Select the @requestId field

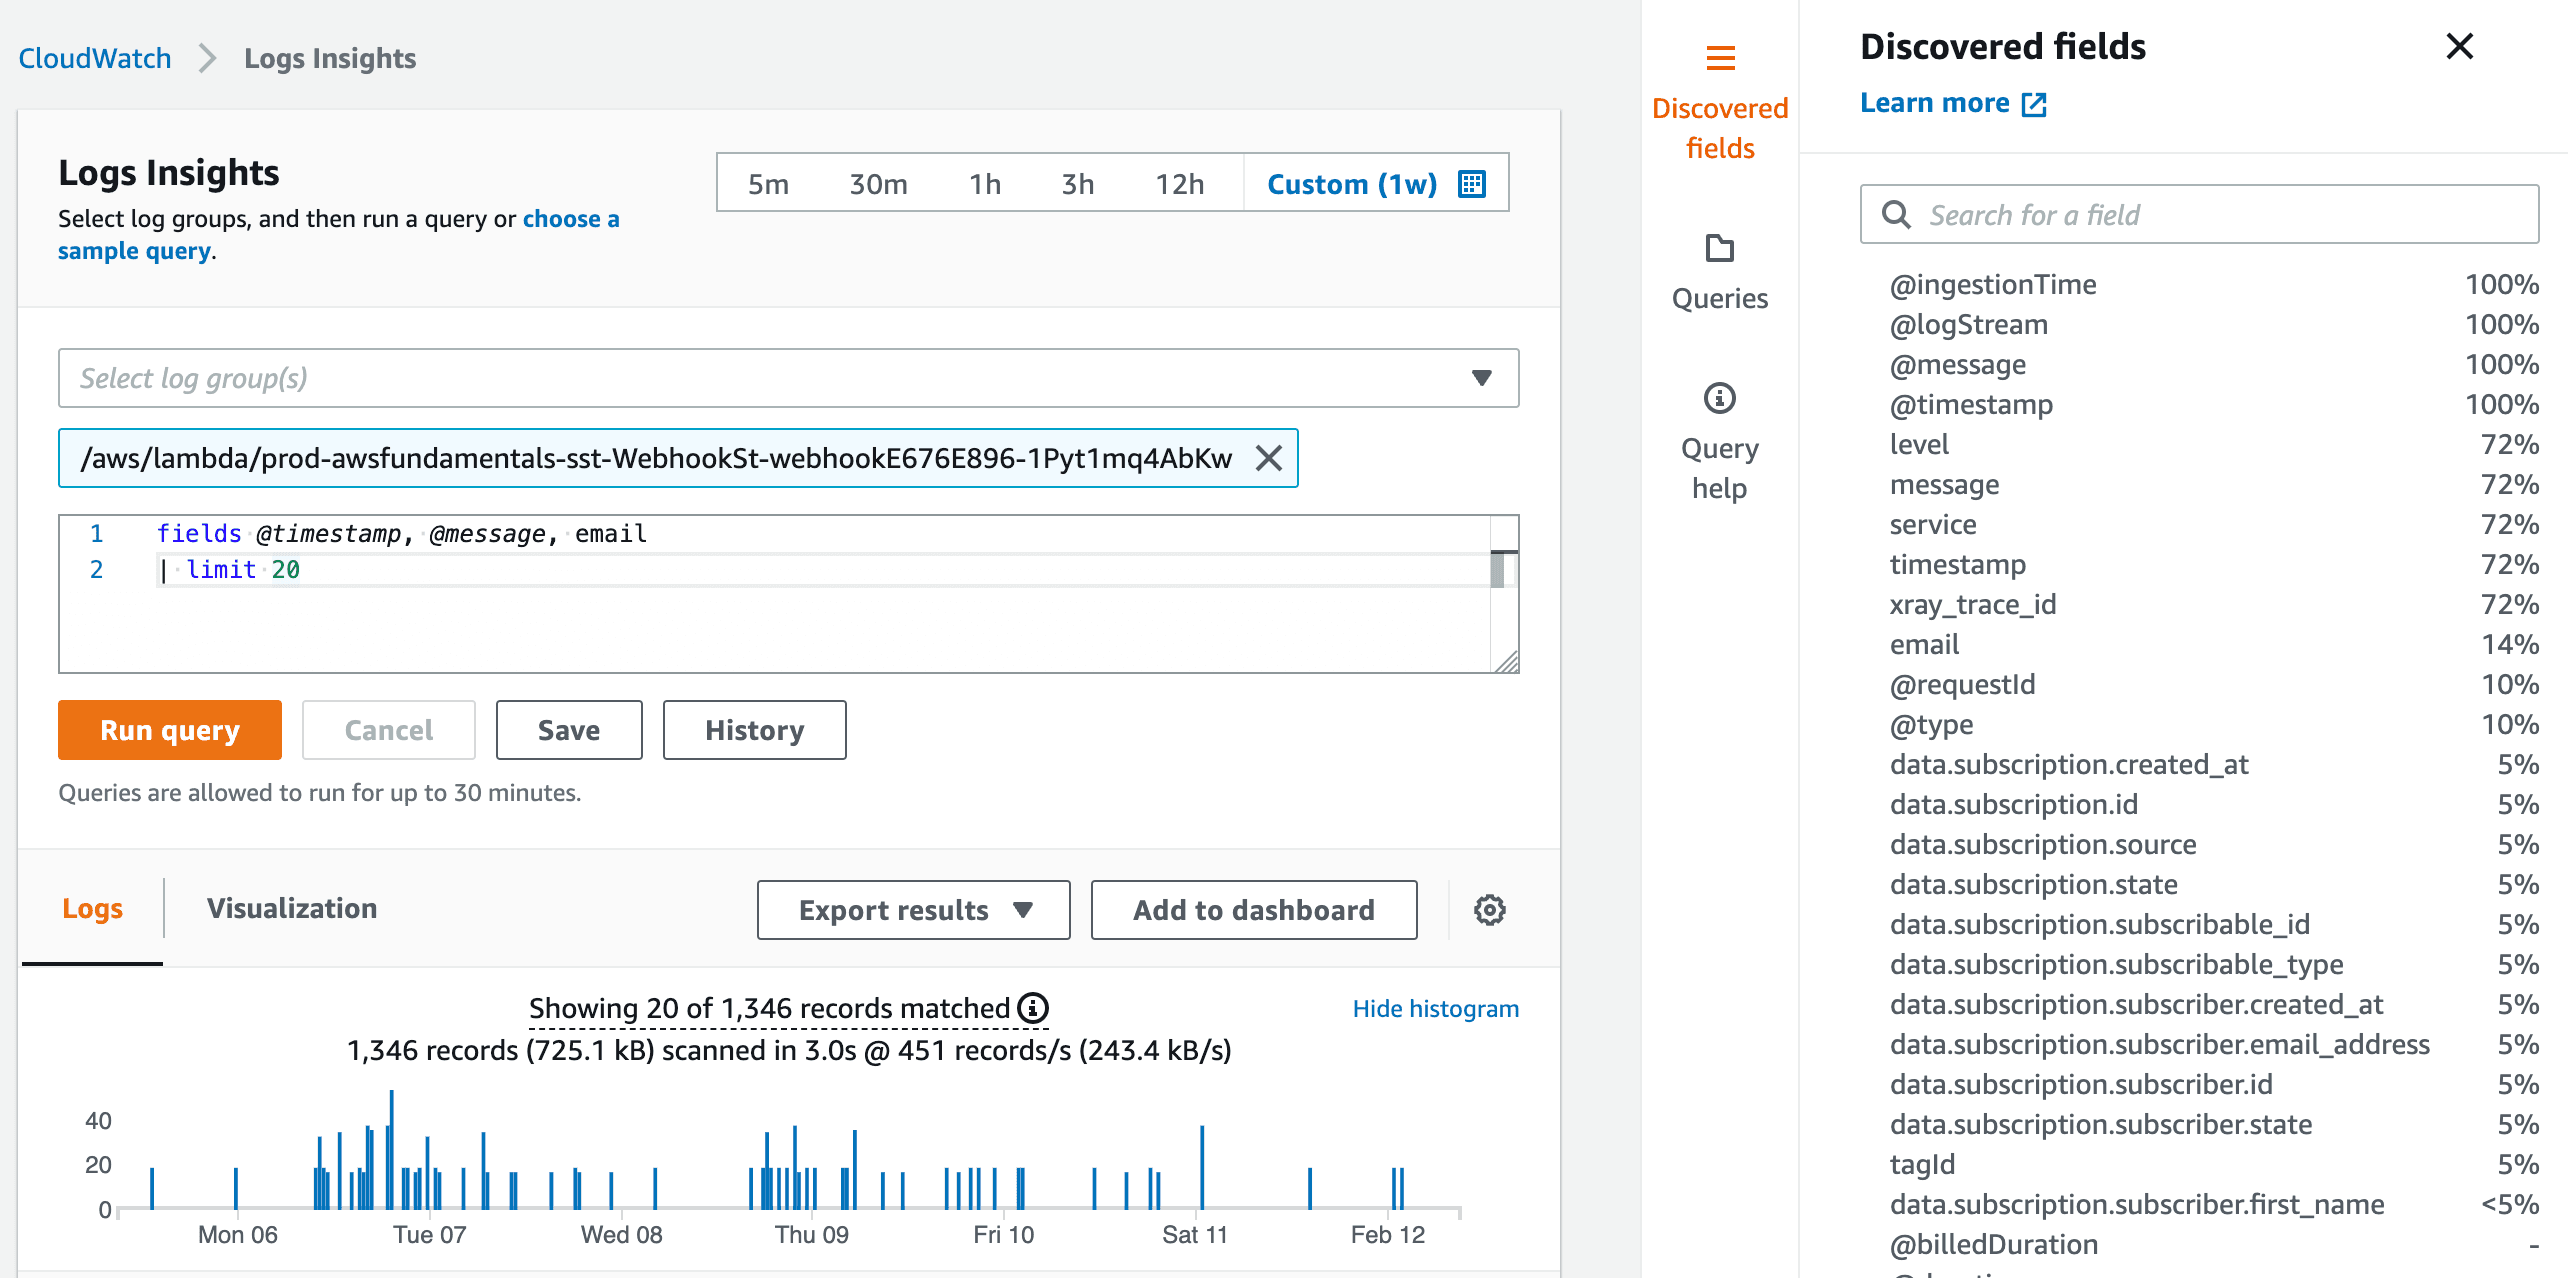click(x=1962, y=684)
